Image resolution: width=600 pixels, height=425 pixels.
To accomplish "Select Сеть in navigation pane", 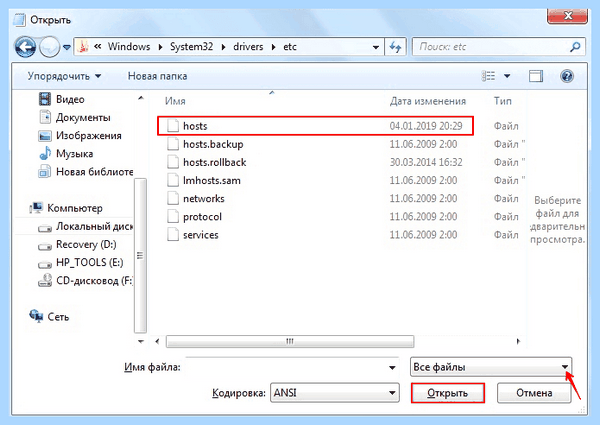I will click(x=49, y=317).
